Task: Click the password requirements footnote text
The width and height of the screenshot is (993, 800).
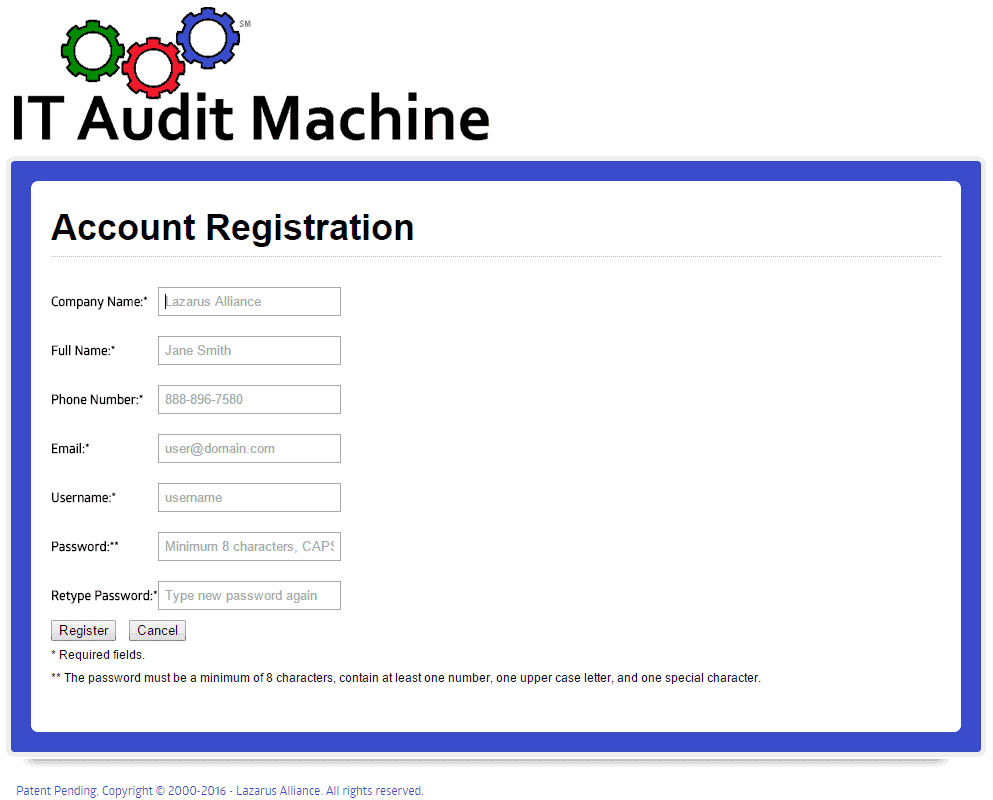Action: (x=406, y=678)
